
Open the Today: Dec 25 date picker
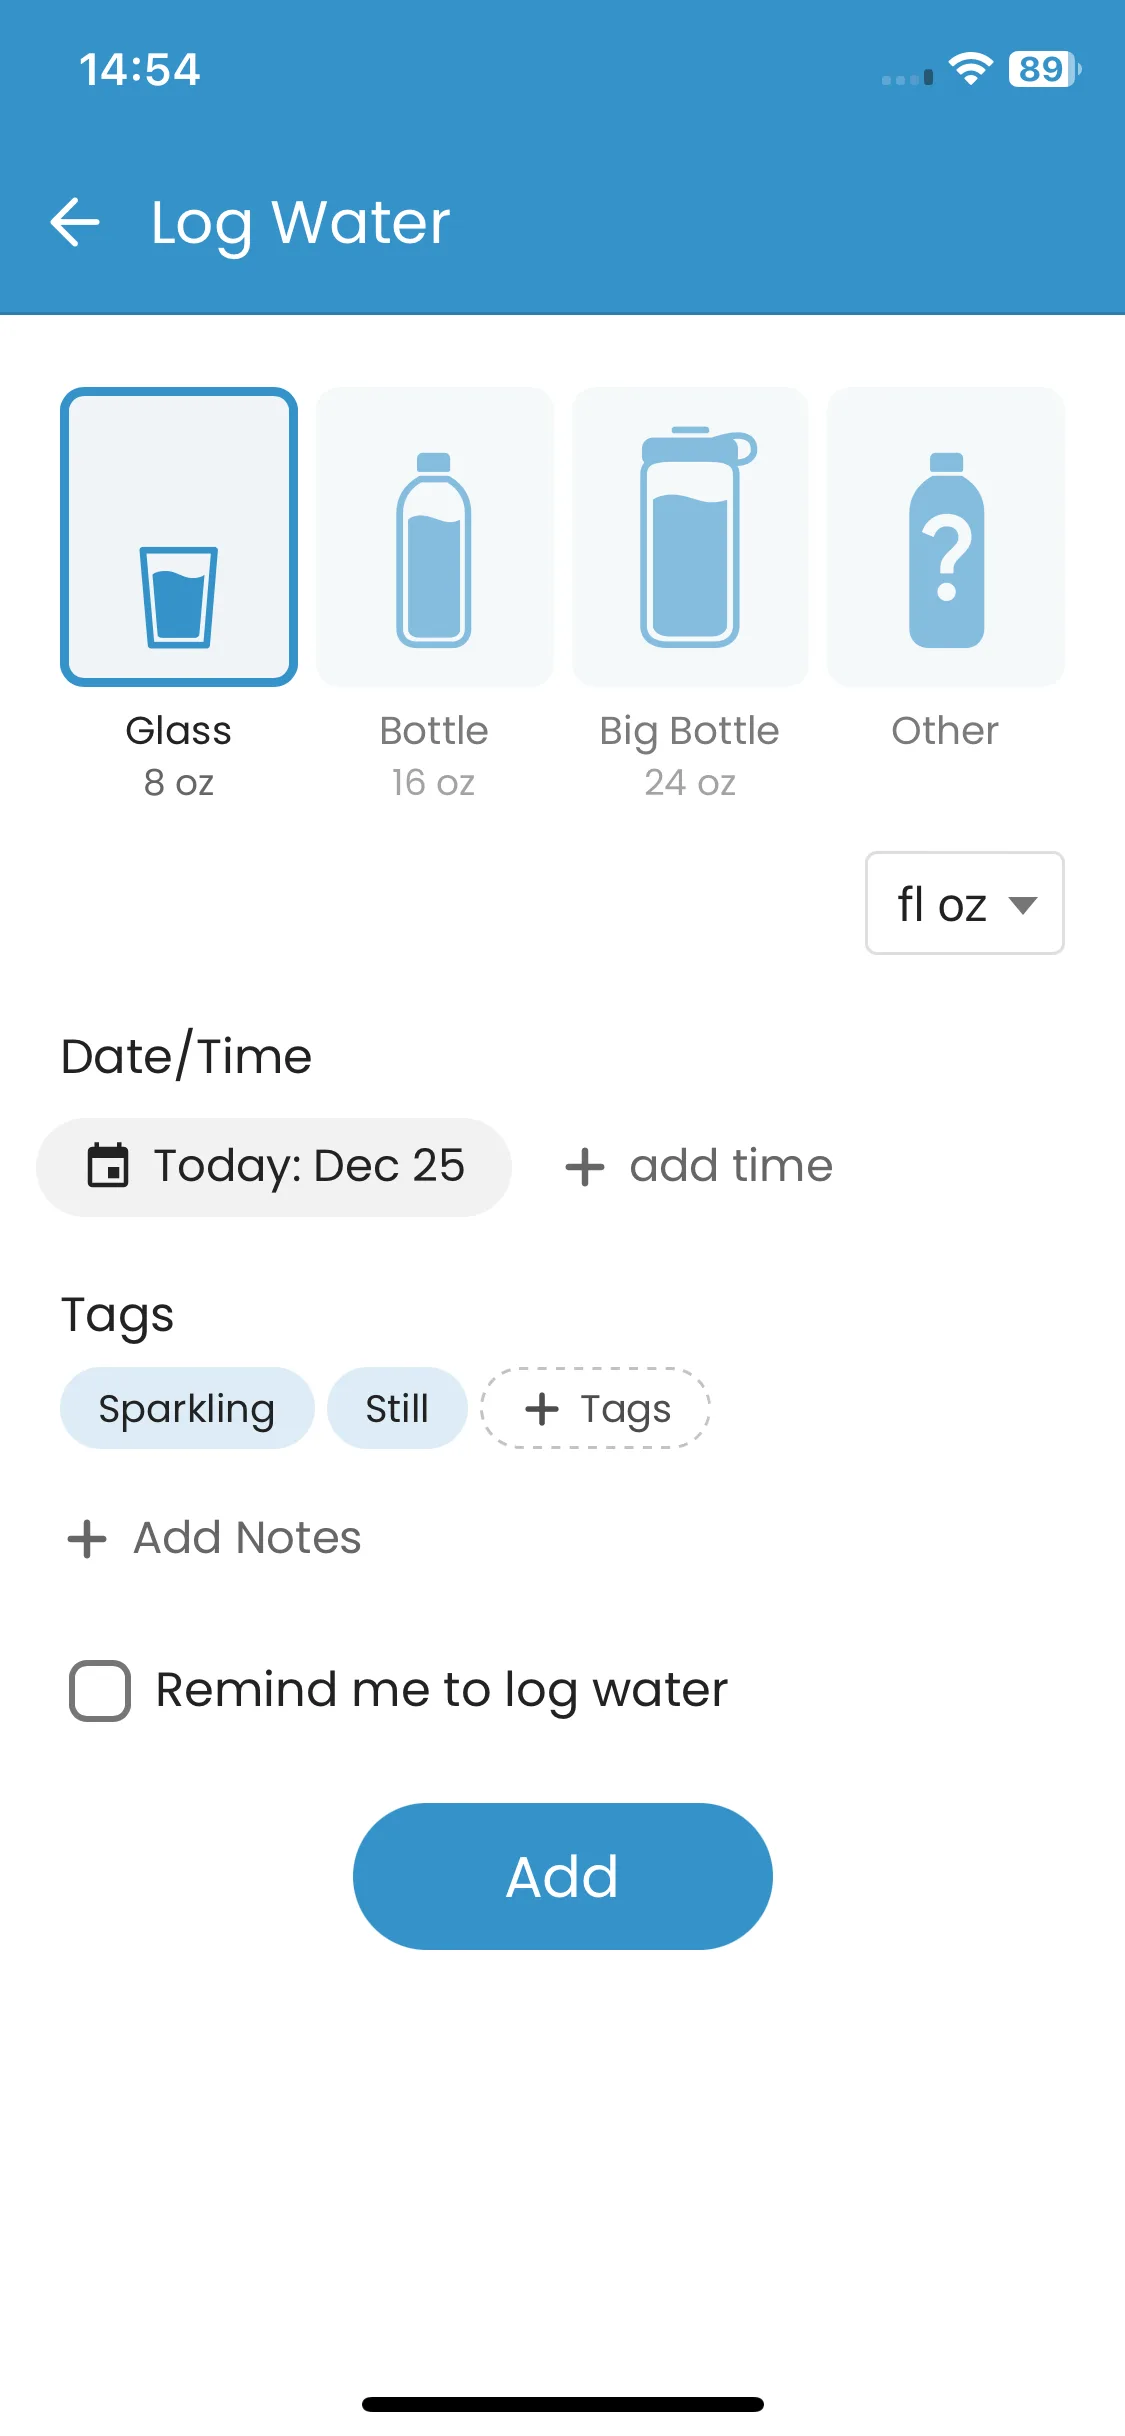308,1166
